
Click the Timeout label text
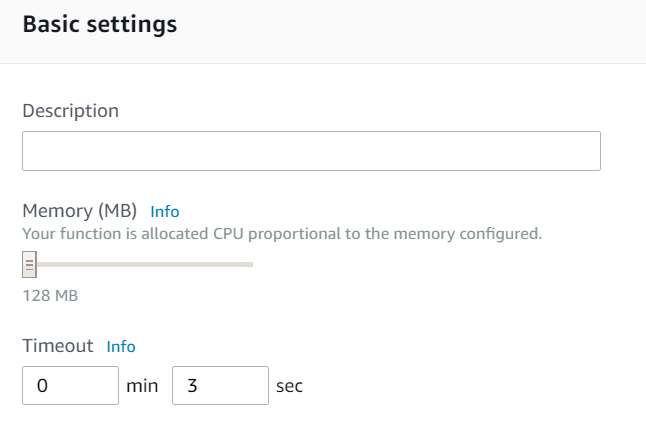[58, 346]
